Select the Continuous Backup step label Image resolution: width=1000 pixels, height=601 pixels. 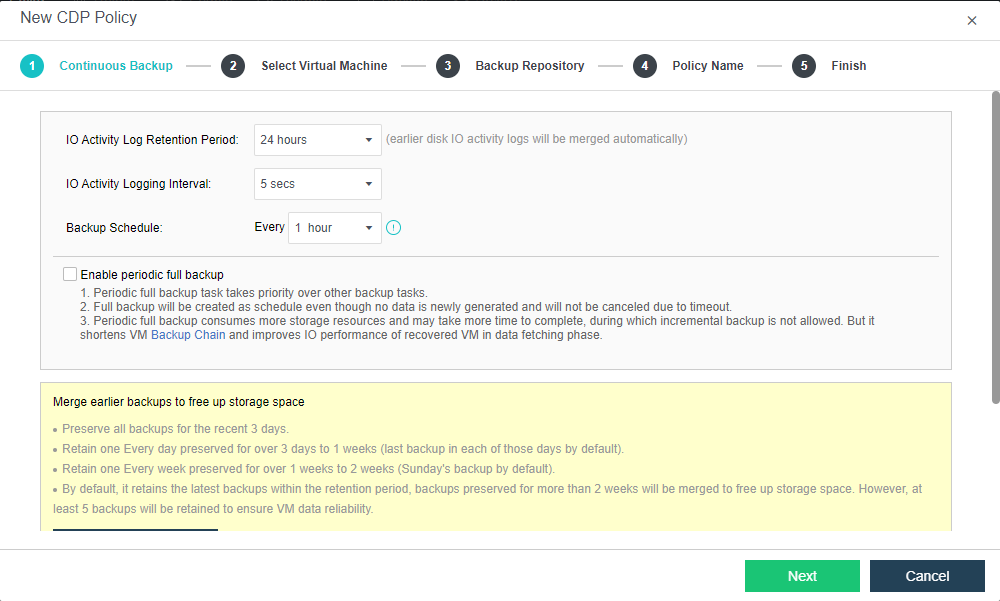tap(116, 66)
